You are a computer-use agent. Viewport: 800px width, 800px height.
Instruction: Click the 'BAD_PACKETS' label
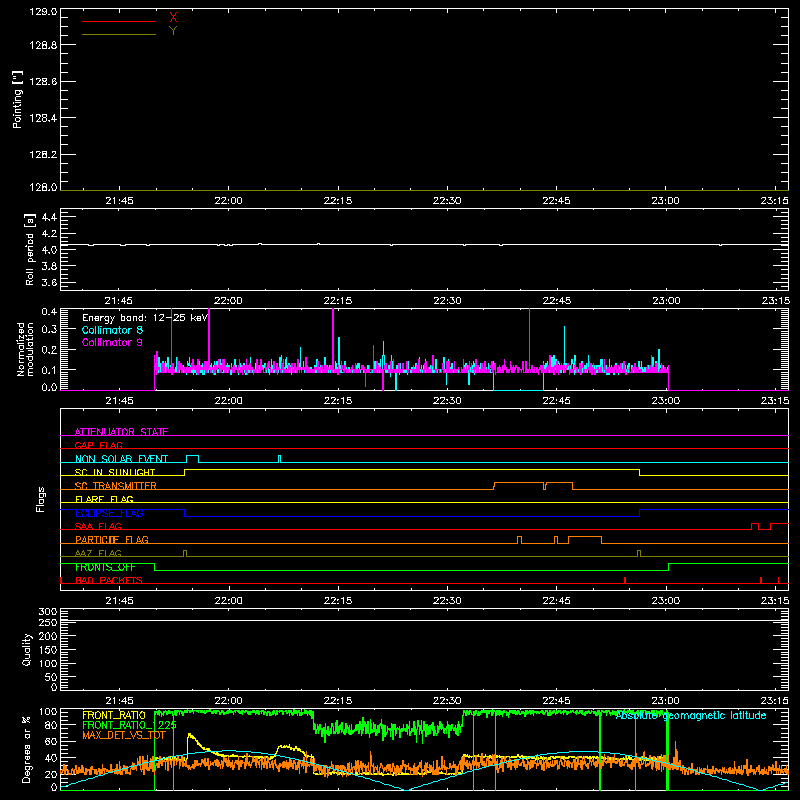coord(109,580)
